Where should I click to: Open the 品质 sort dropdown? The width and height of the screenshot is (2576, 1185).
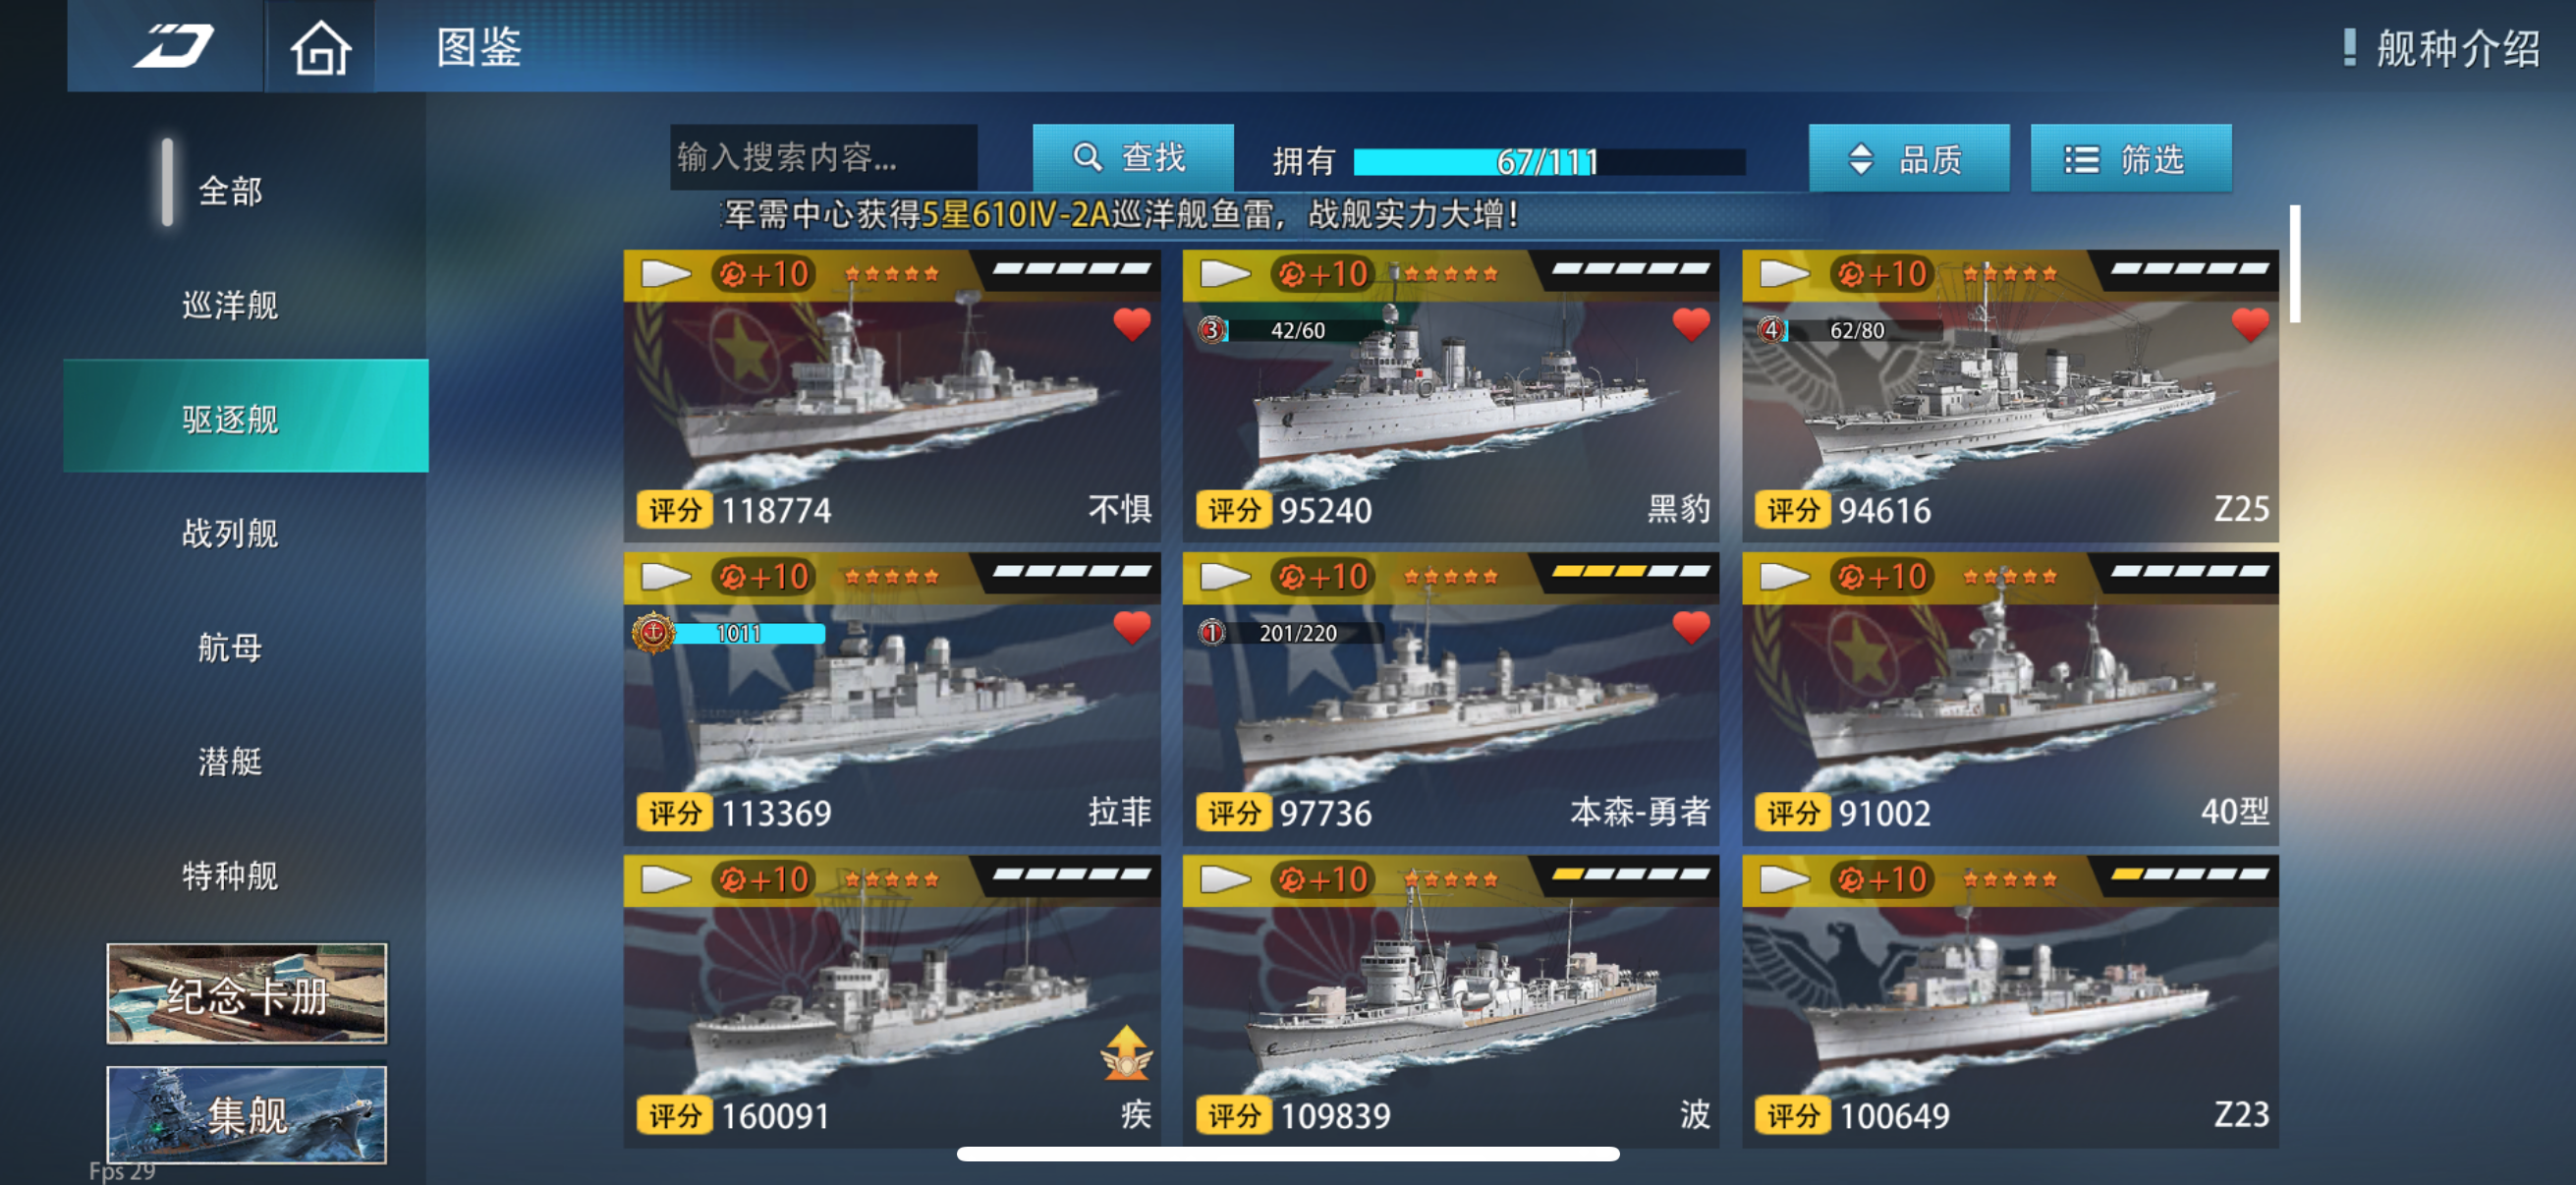[1908, 158]
